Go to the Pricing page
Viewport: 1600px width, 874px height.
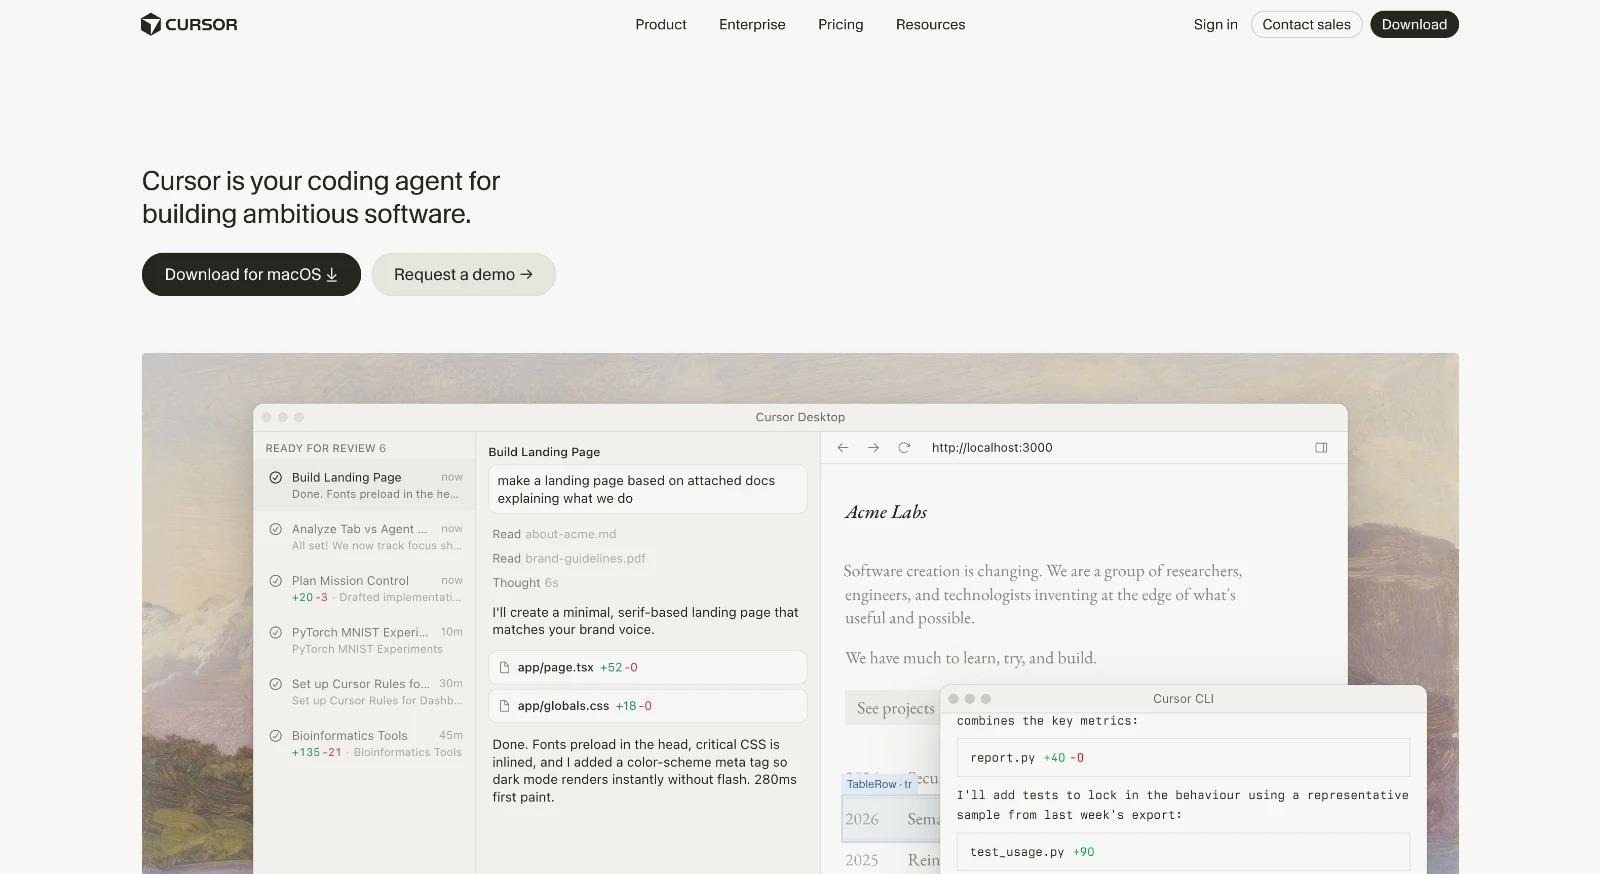coord(840,24)
